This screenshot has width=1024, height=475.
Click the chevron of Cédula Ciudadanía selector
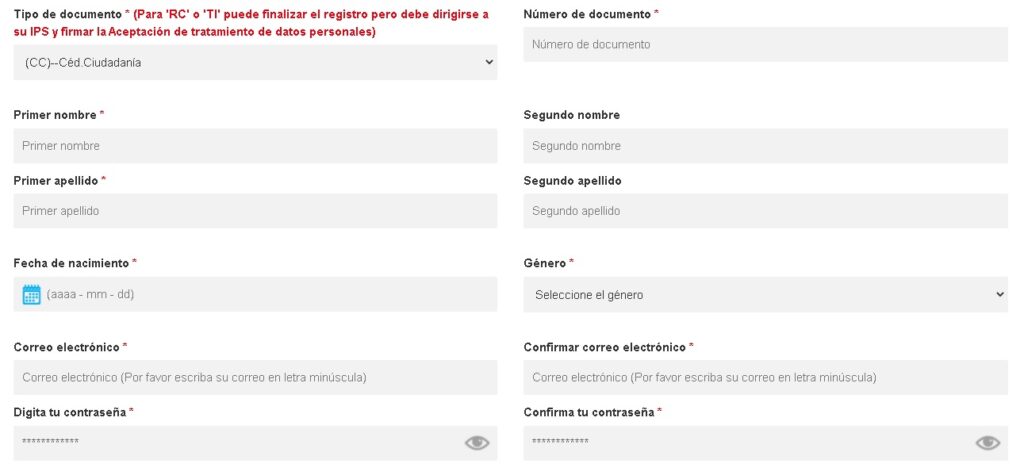[x=489, y=63]
